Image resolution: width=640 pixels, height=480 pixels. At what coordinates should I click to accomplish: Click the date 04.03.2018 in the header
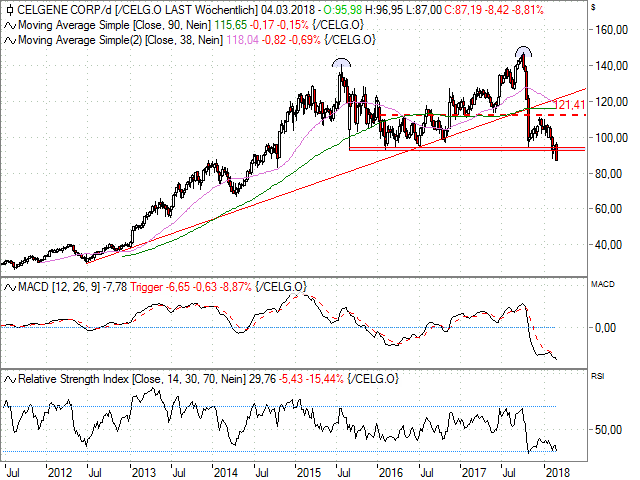pyautogui.click(x=288, y=10)
